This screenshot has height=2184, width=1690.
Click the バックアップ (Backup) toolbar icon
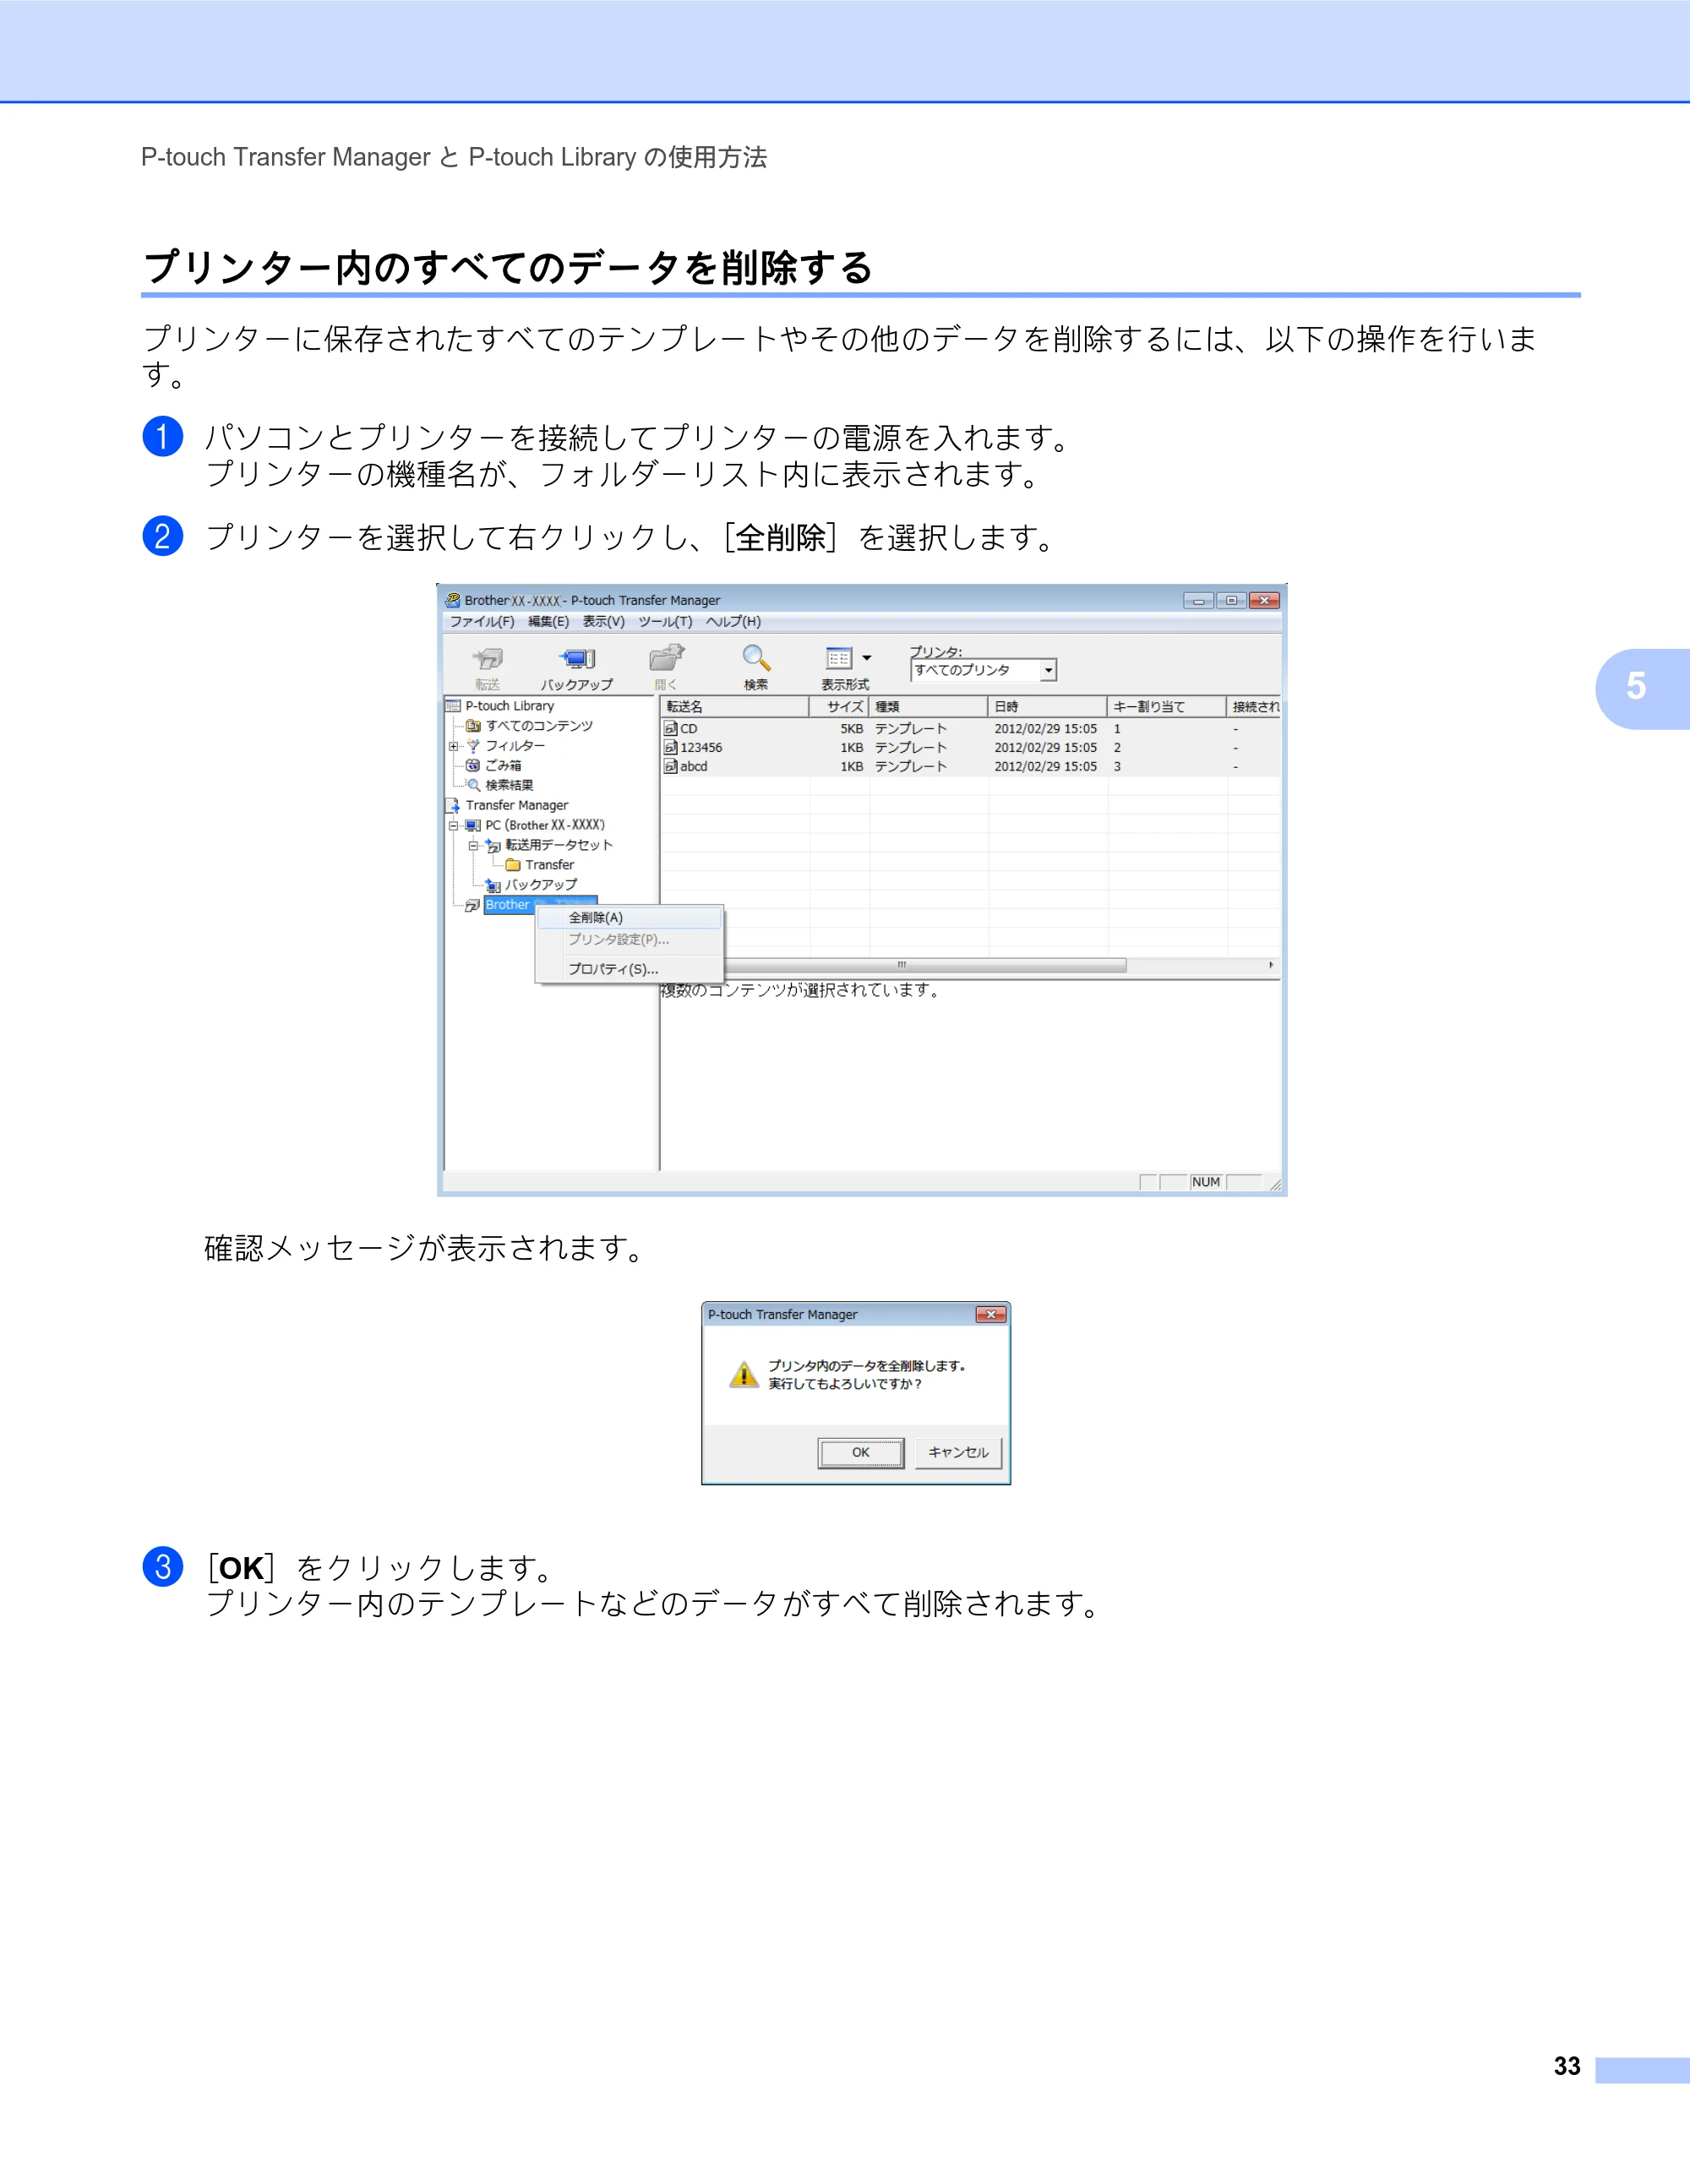[577, 659]
